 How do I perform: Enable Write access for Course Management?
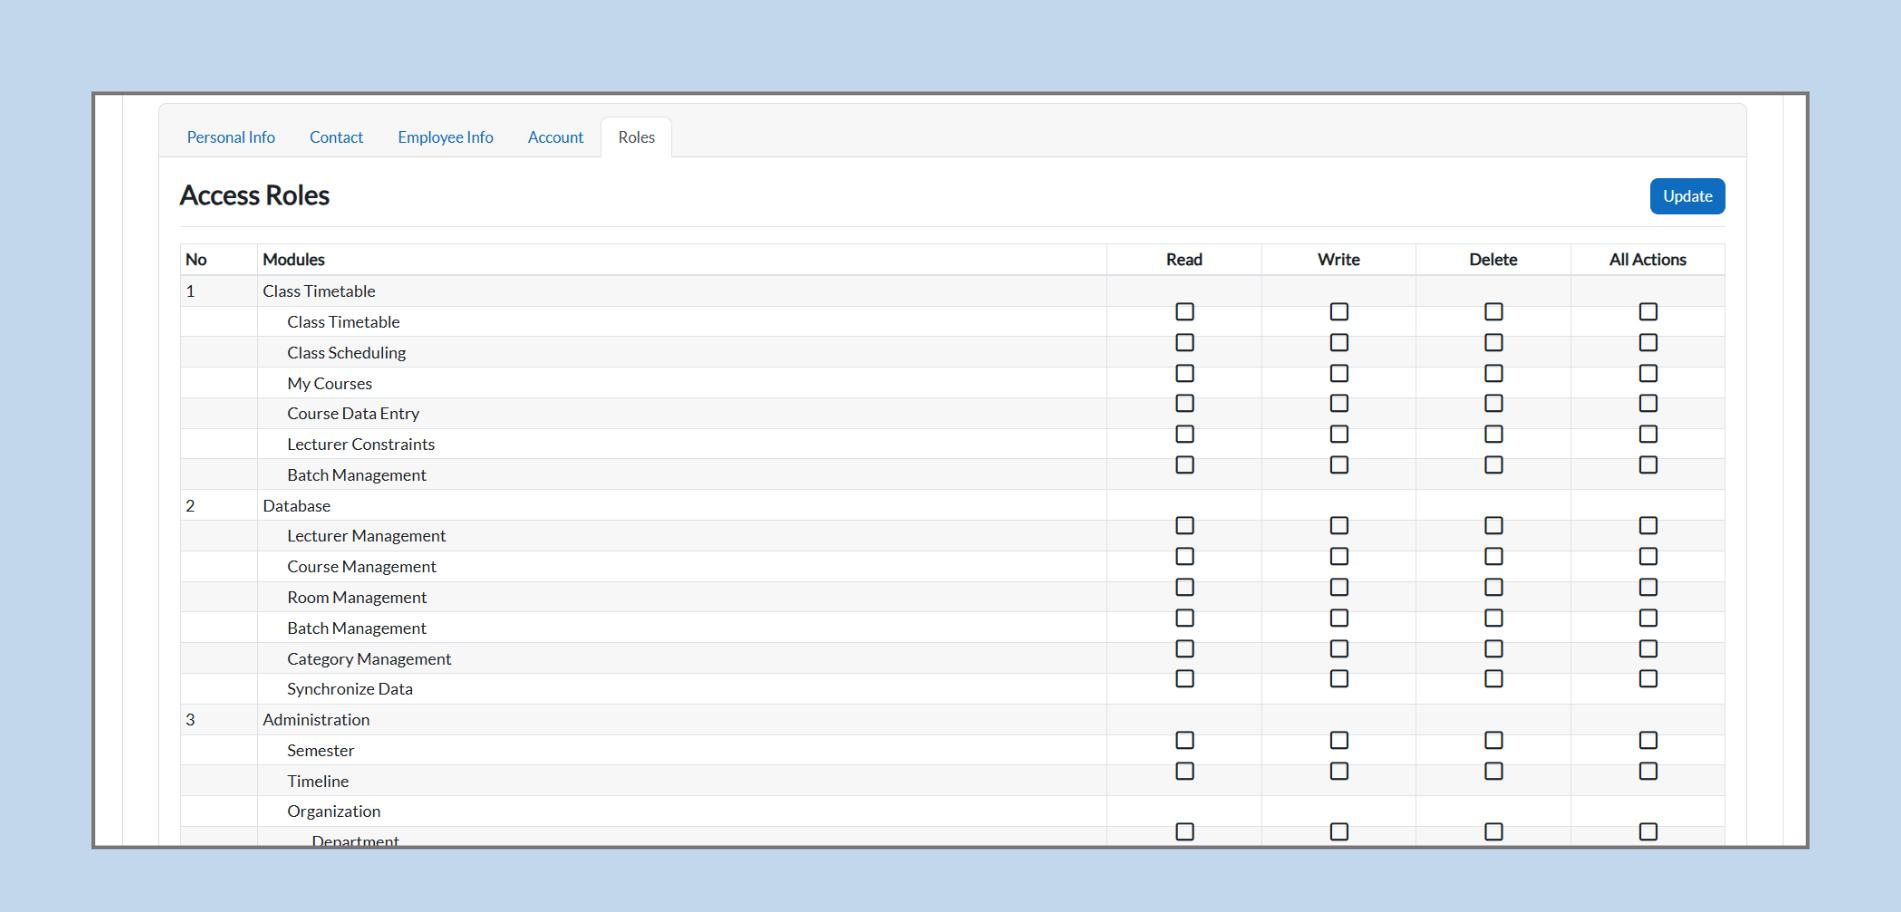point(1338,557)
